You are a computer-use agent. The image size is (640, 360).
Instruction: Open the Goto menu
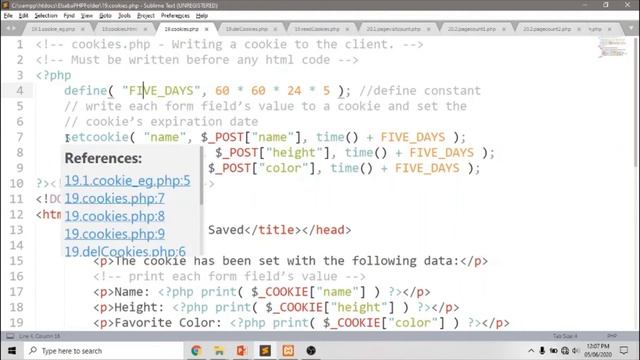point(105,16)
